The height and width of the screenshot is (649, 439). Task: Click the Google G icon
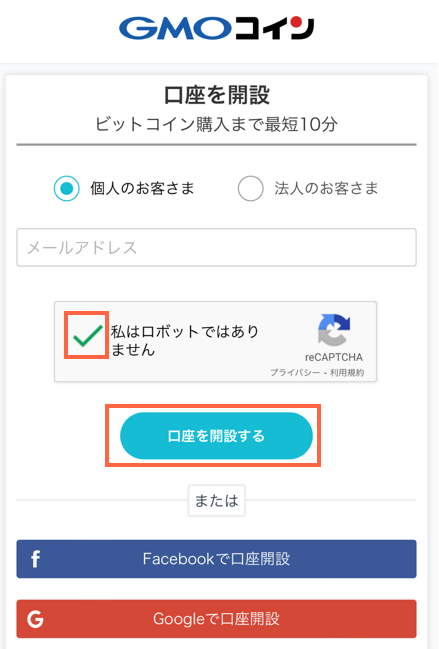coord(35,619)
